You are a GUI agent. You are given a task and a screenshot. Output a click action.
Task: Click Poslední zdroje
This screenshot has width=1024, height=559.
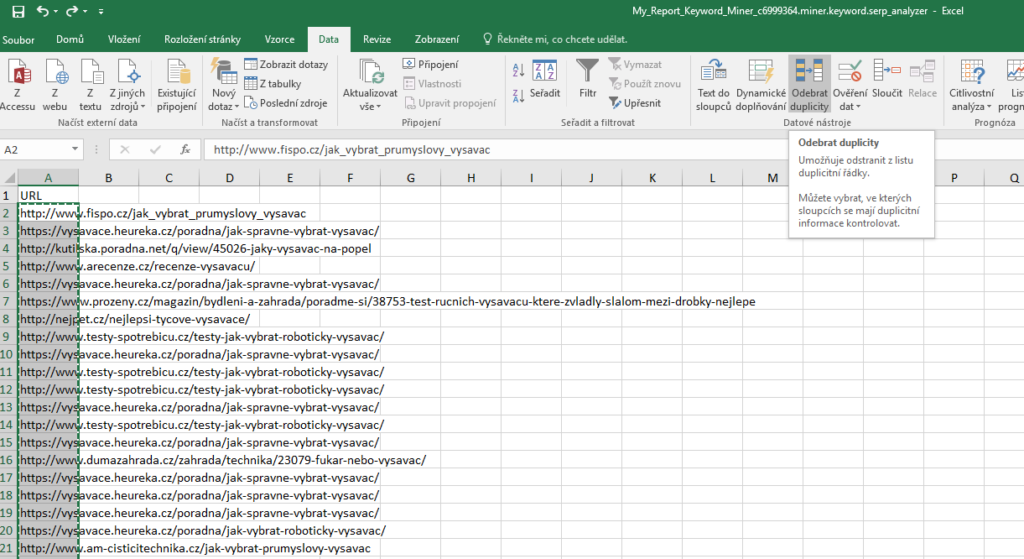(x=286, y=103)
